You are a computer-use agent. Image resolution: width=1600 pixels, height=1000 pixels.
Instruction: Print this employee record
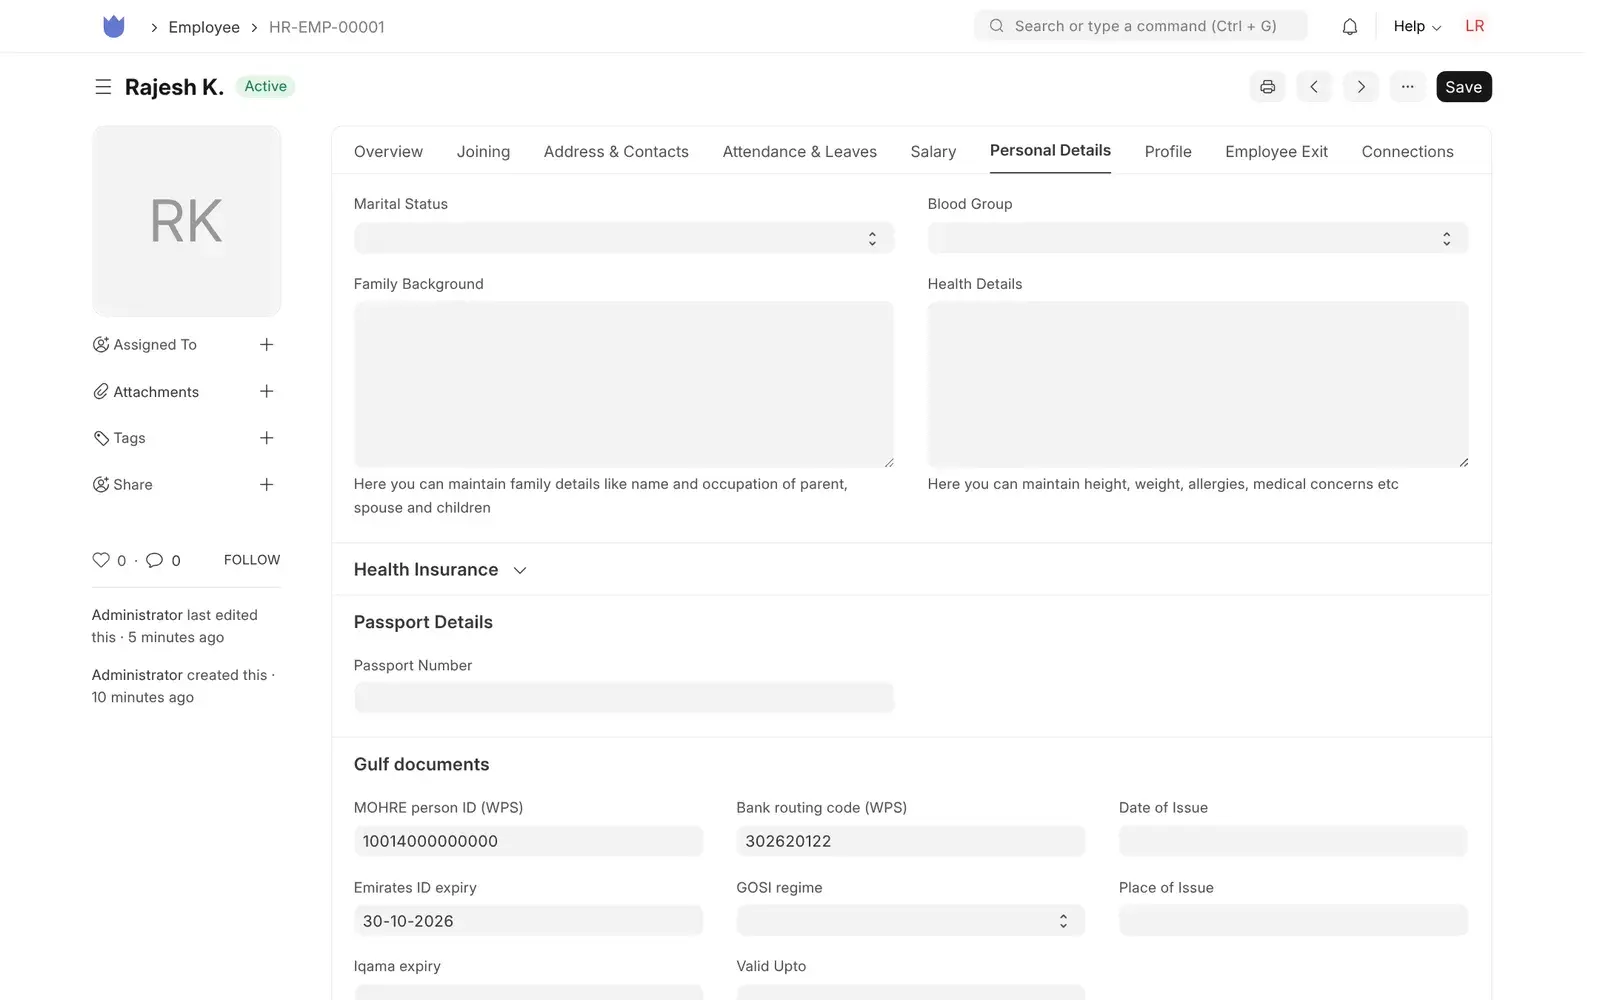pos(1267,87)
